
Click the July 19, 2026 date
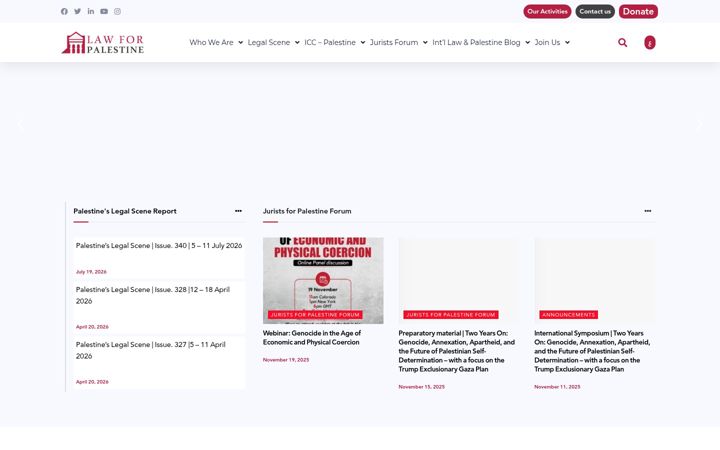[91, 272]
